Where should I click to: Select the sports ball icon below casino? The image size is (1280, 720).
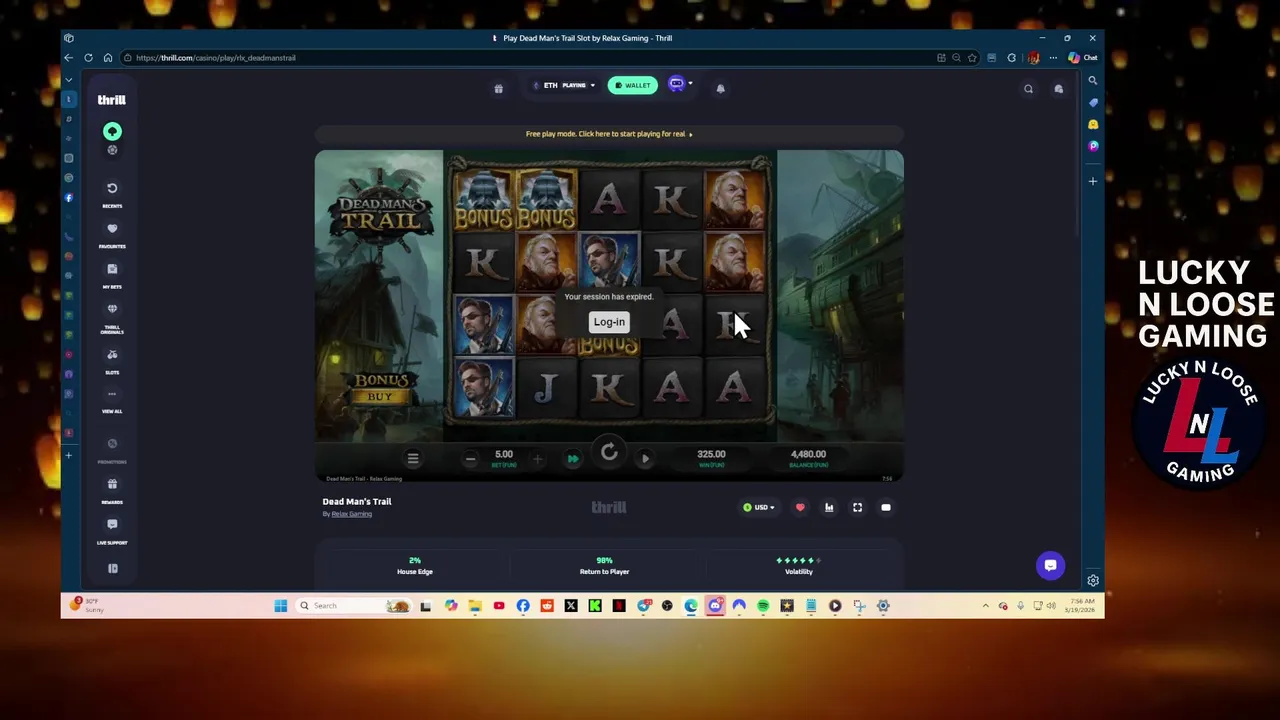112,150
